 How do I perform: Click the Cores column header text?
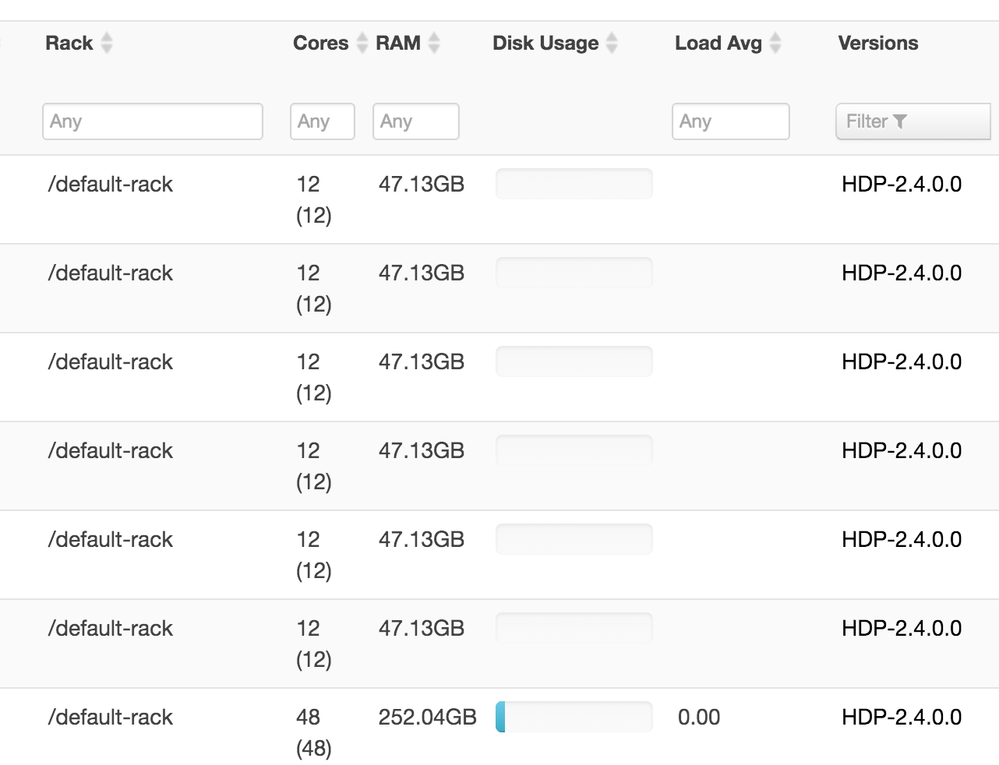(x=320, y=43)
